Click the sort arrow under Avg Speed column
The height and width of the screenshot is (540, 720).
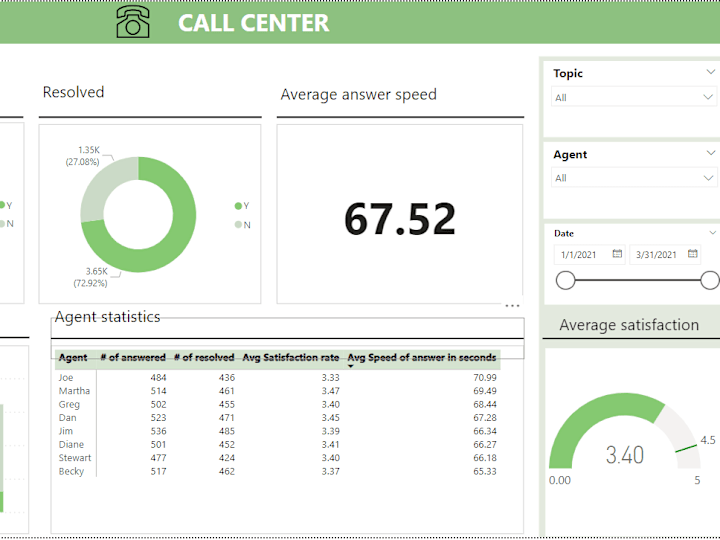click(351, 366)
